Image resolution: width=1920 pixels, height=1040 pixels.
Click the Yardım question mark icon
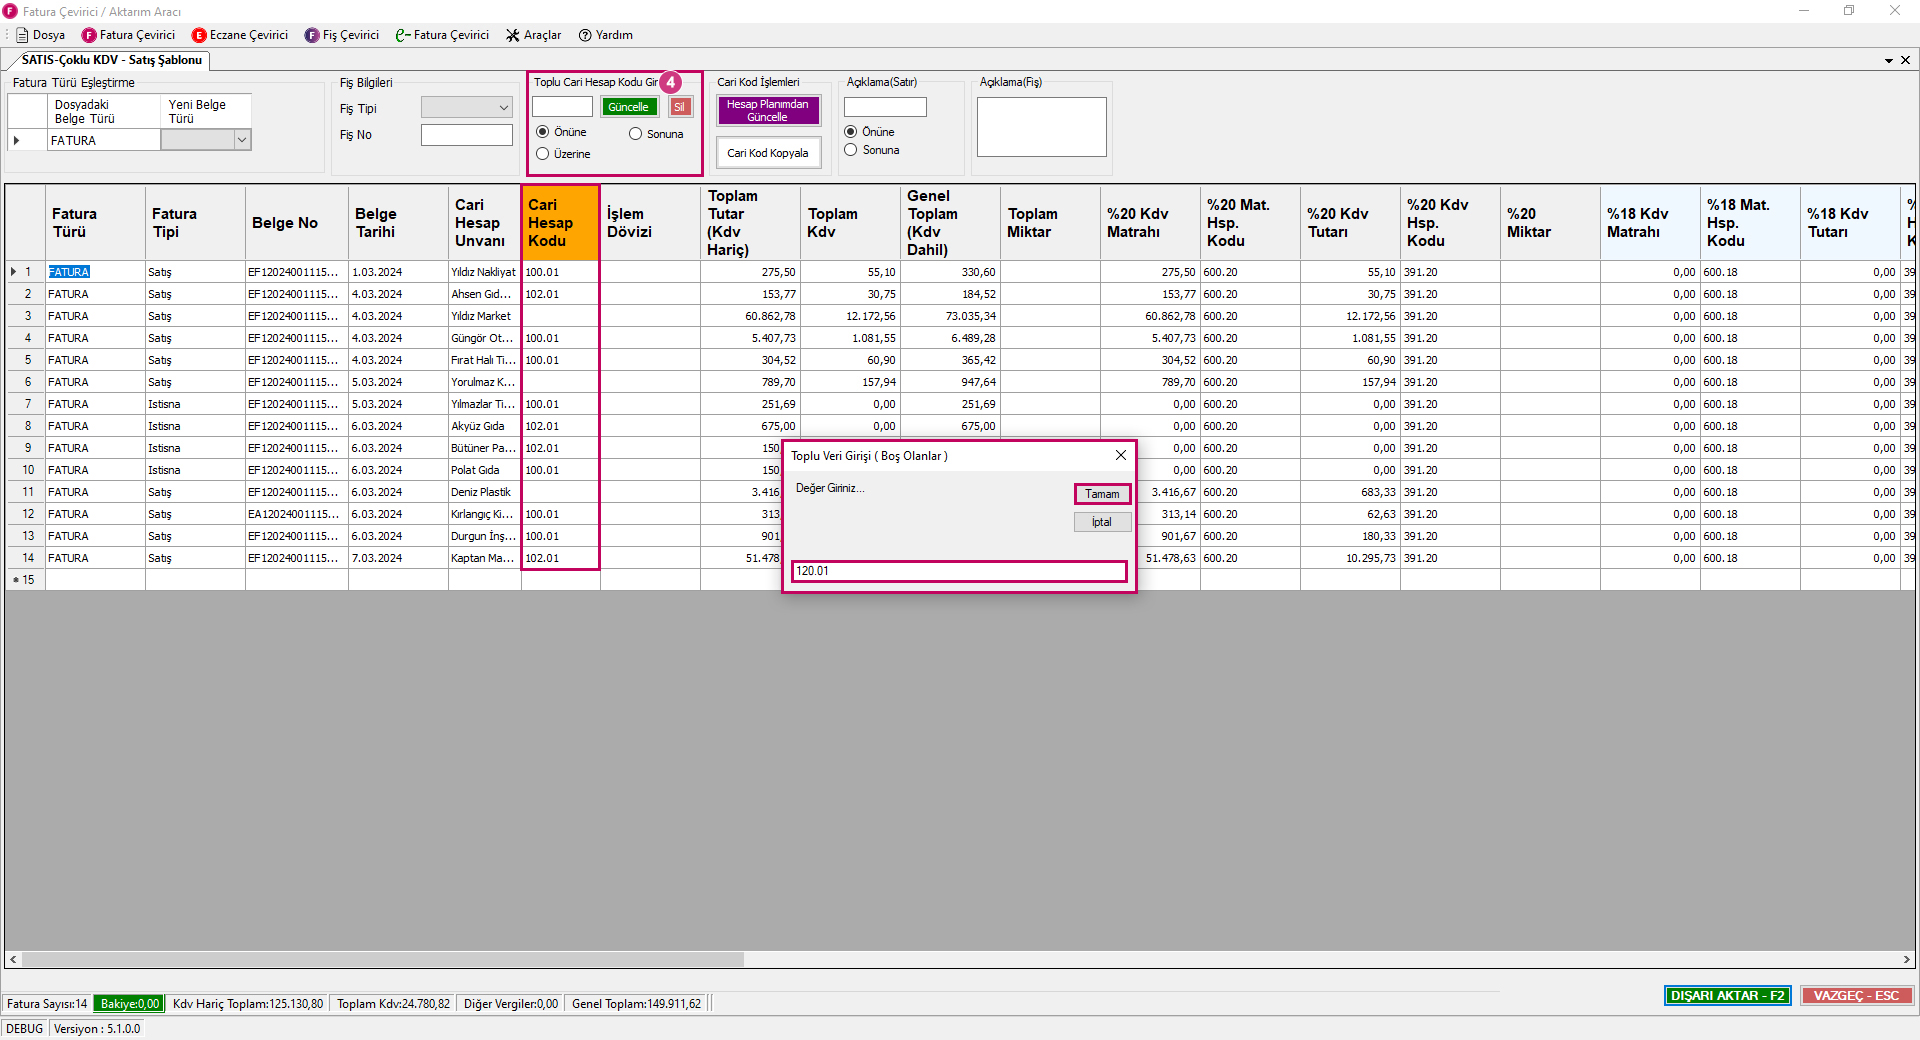click(x=585, y=35)
